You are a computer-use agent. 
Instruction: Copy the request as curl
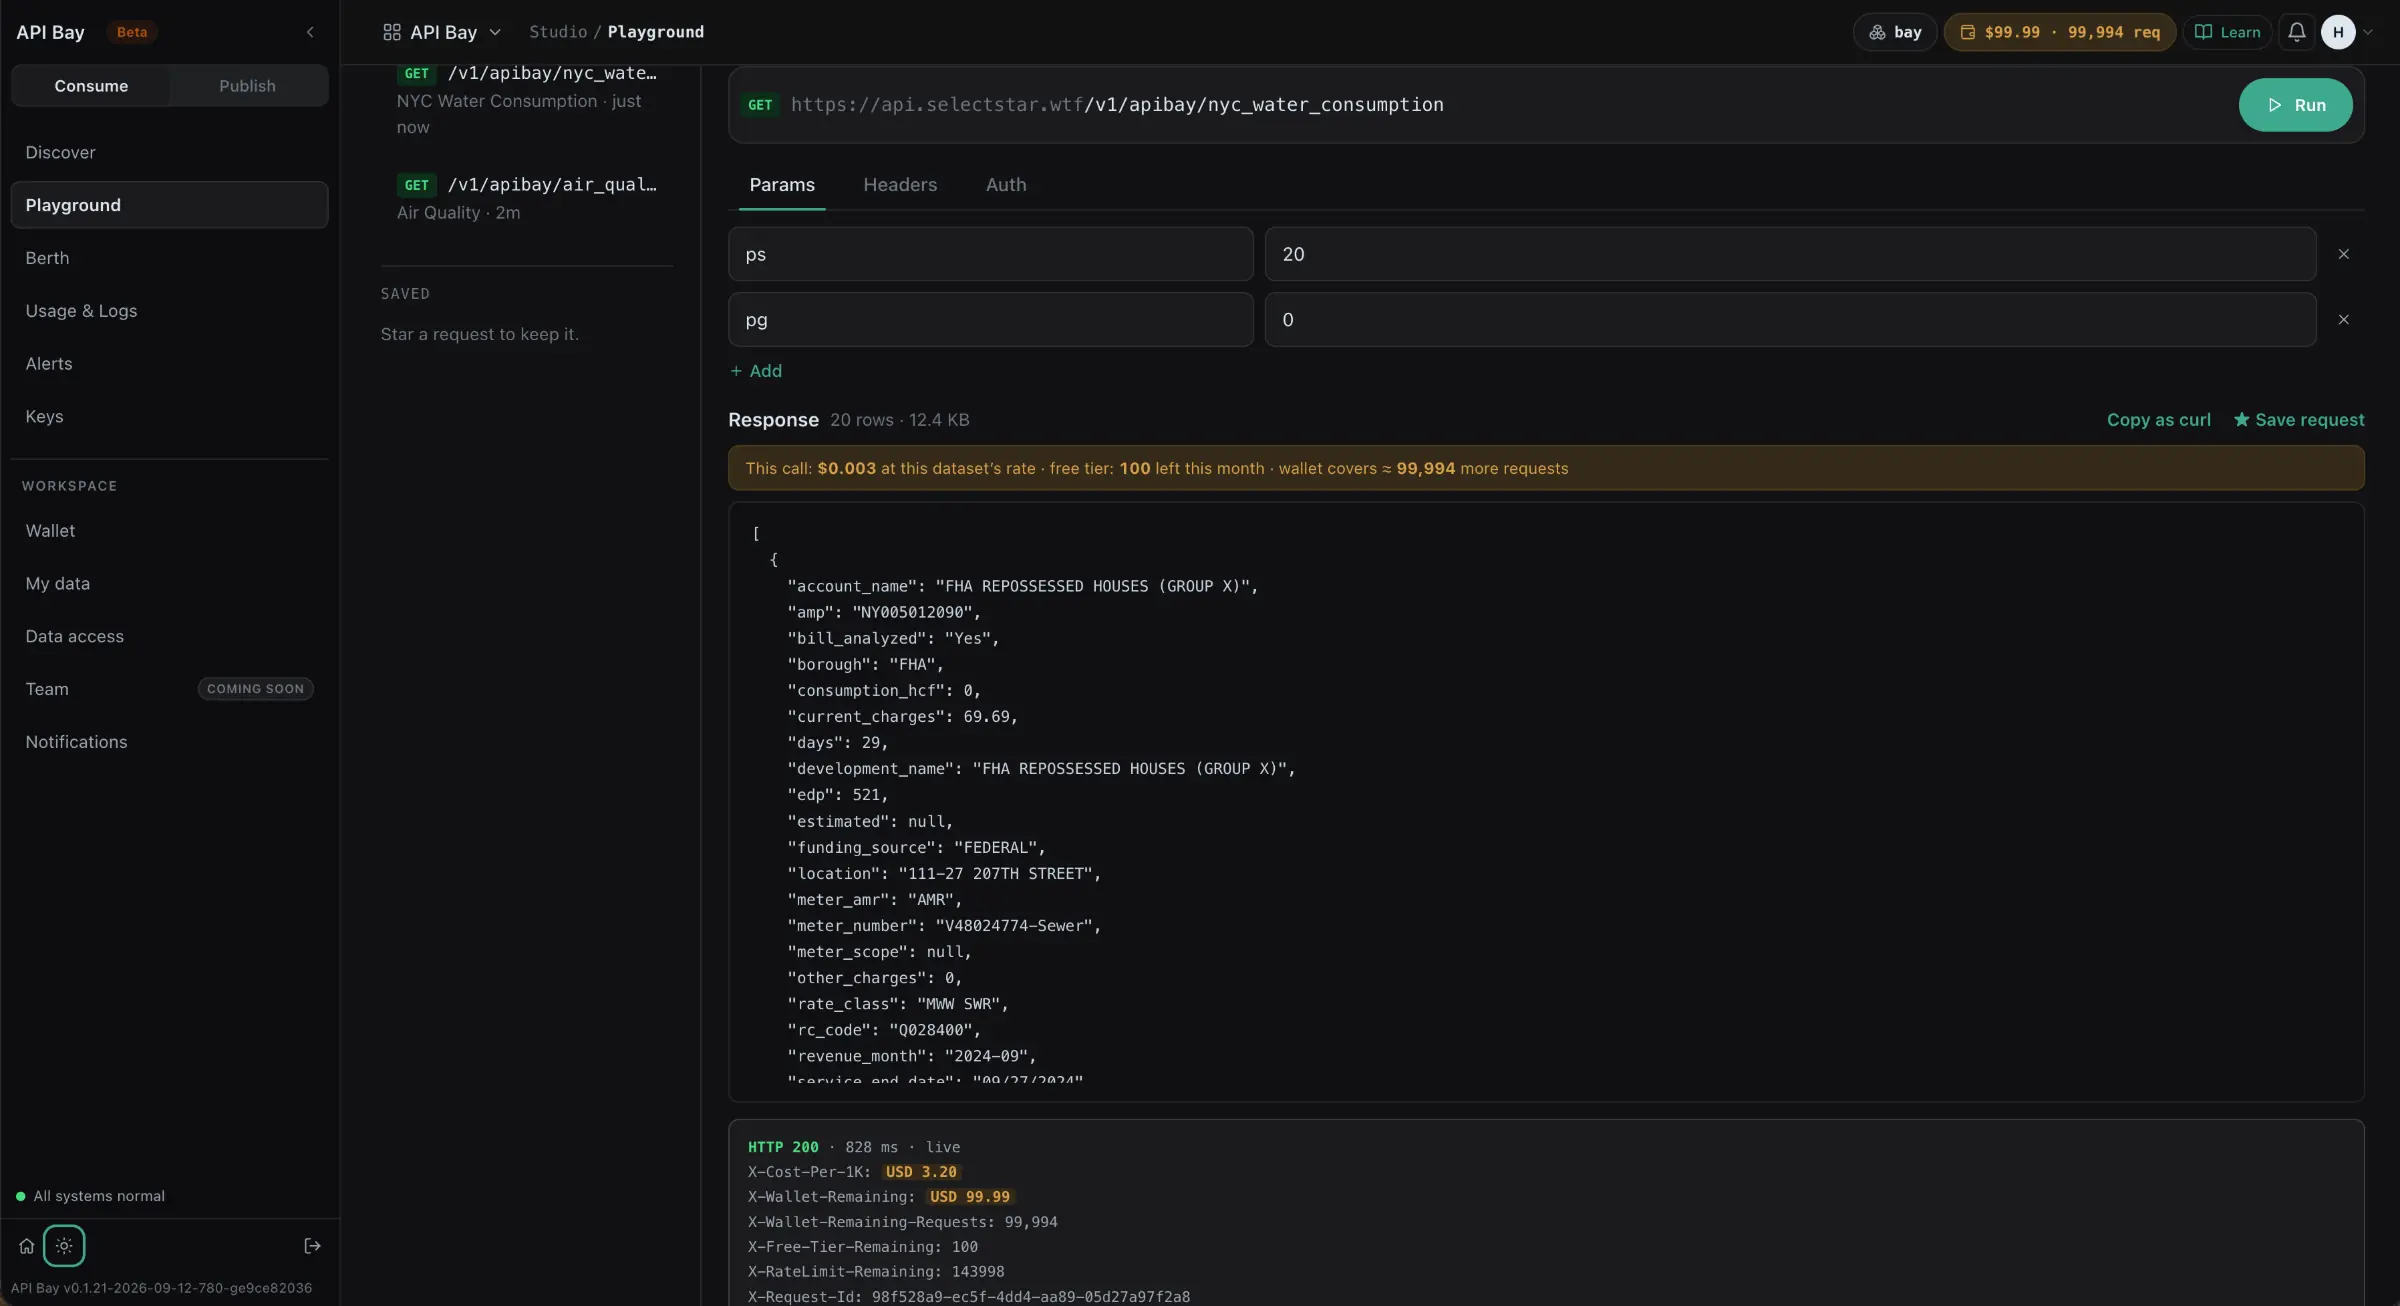coord(2158,420)
